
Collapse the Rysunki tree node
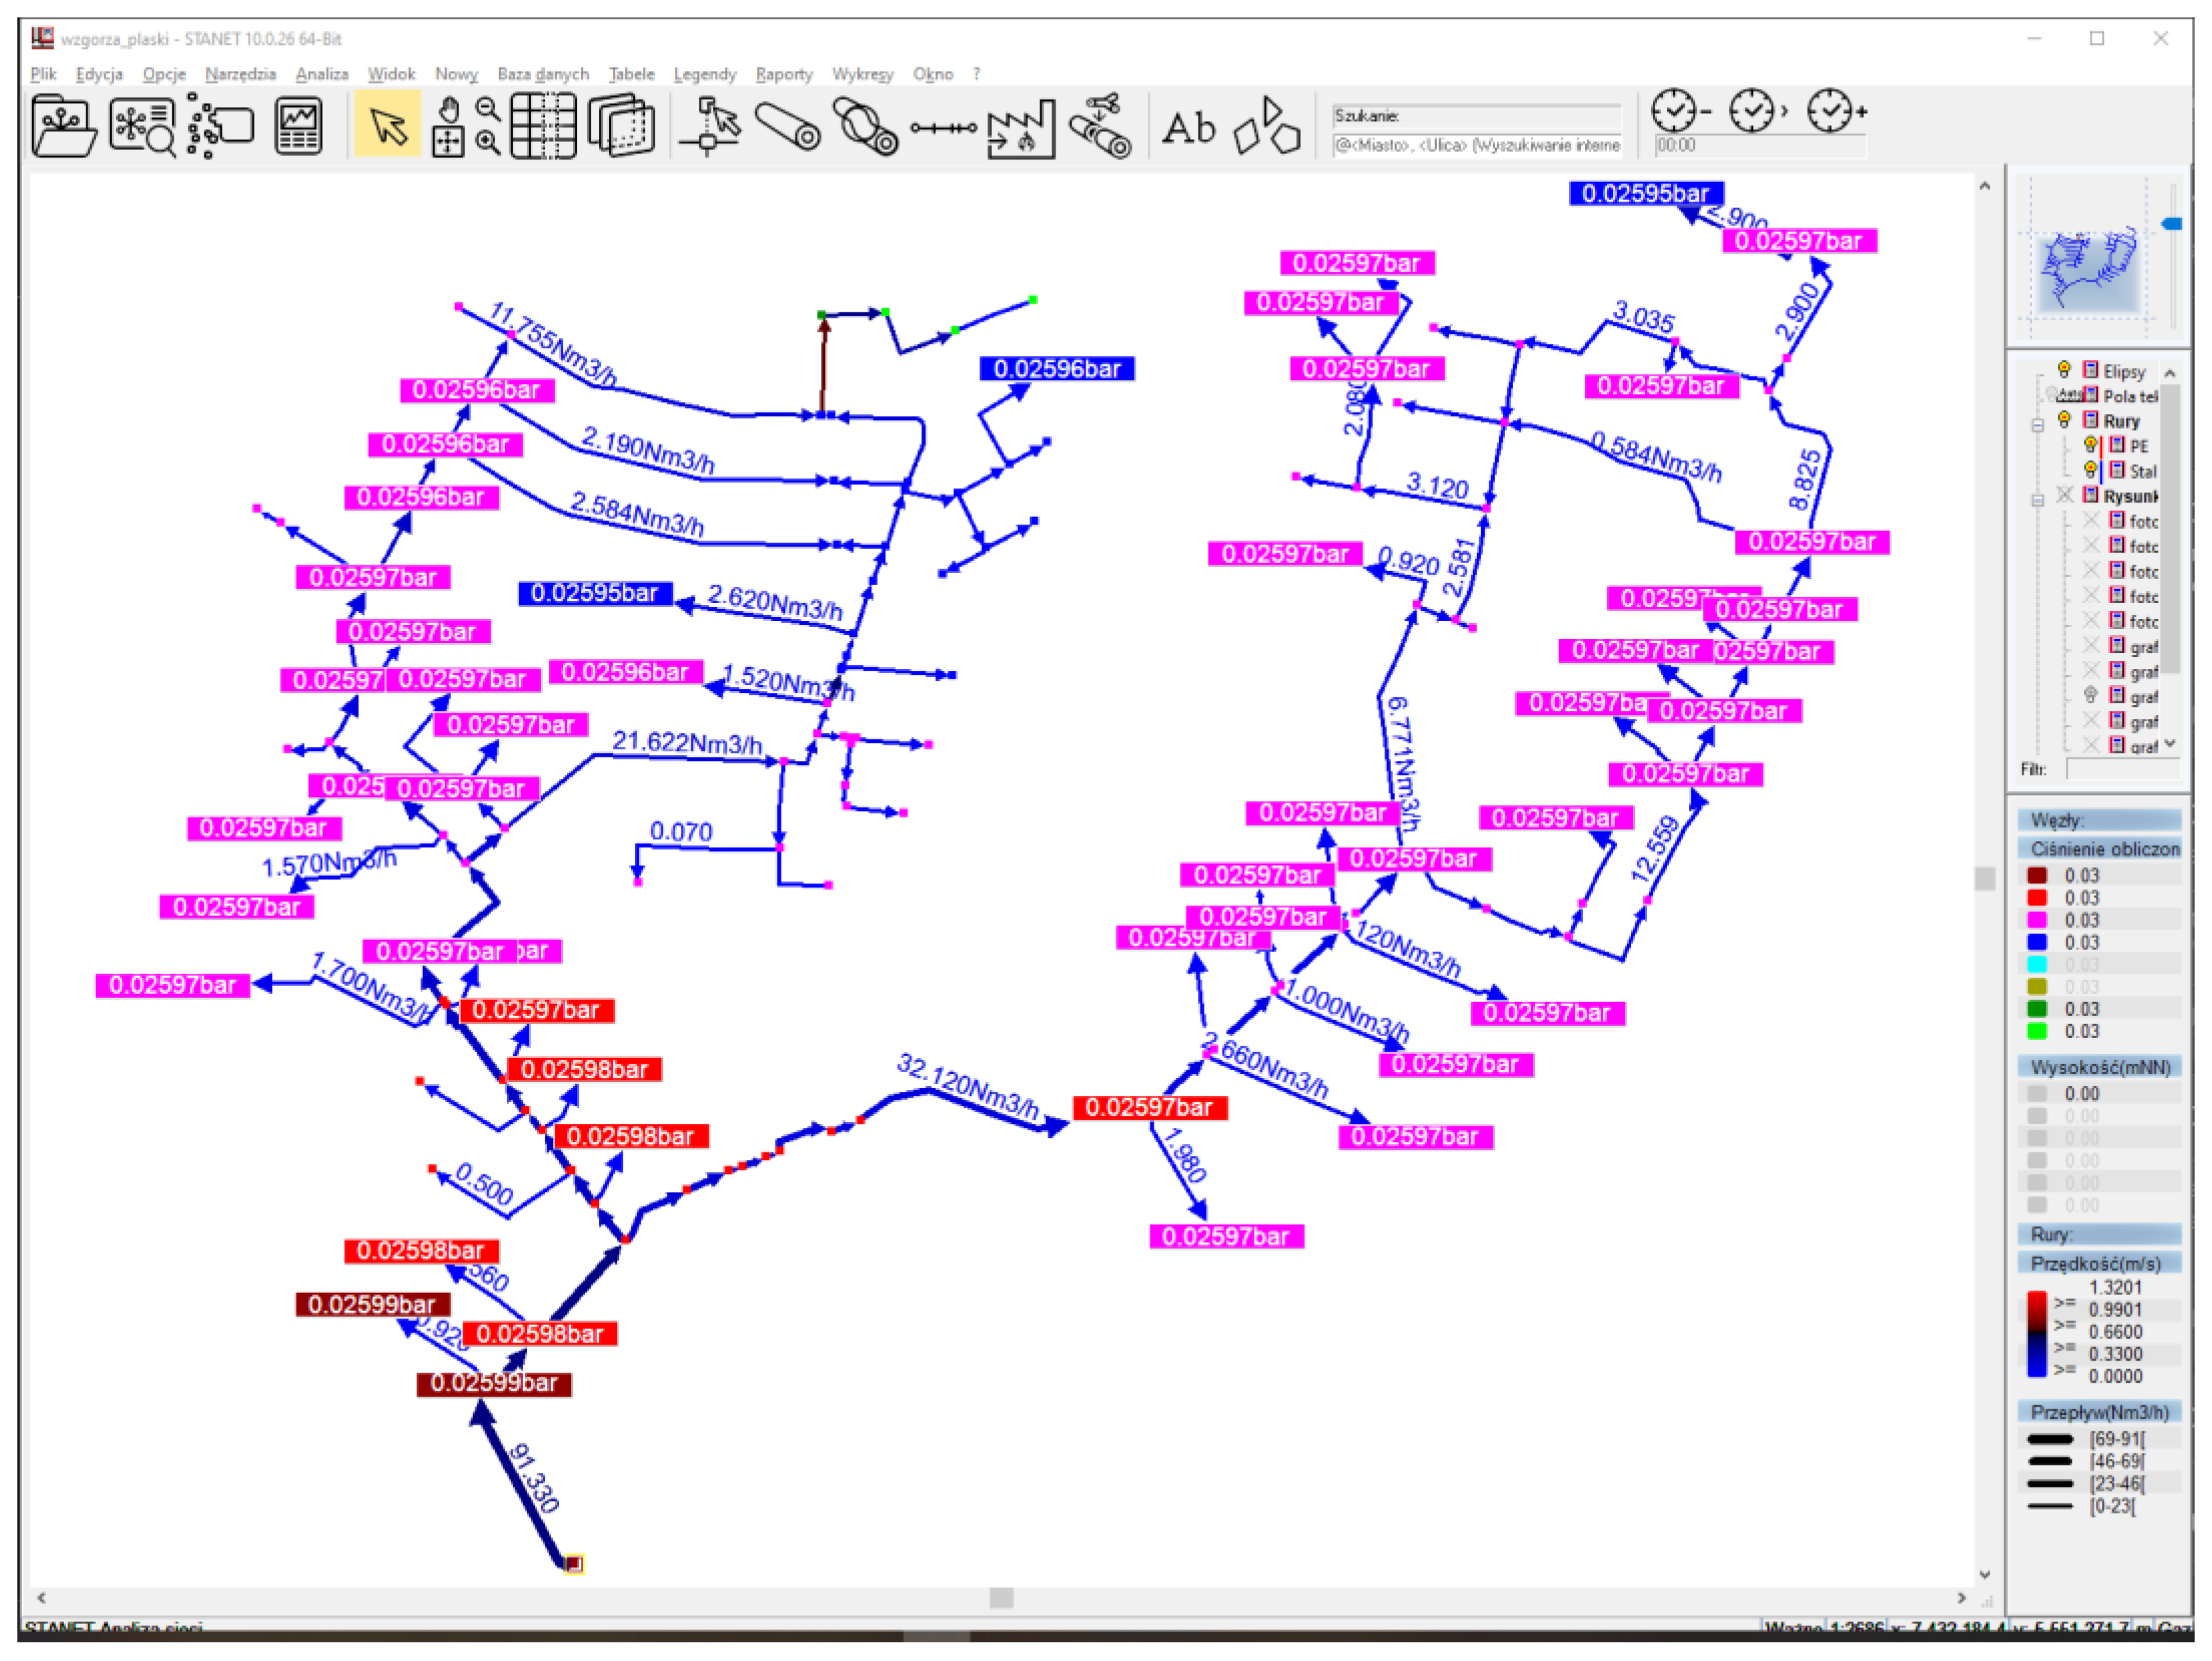[2037, 500]
